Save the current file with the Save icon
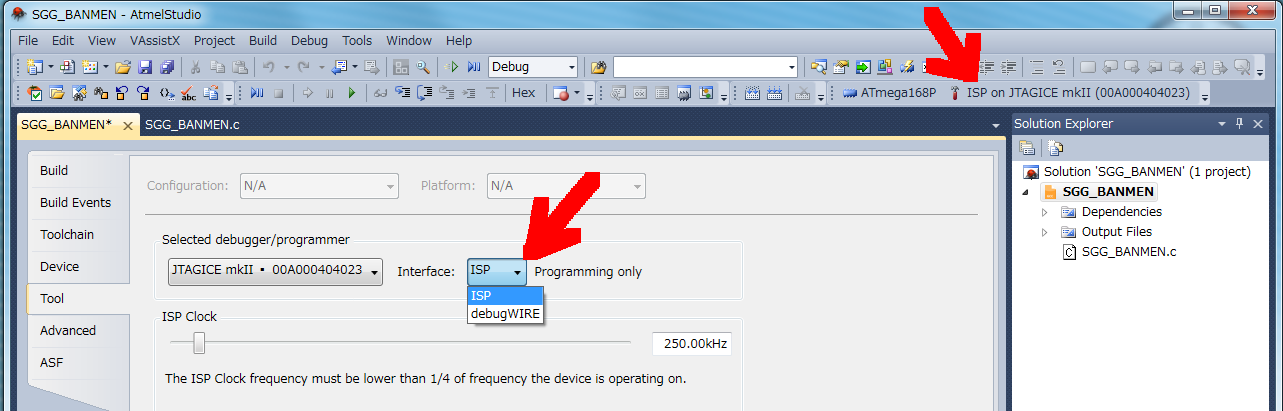 coord(145,67)
